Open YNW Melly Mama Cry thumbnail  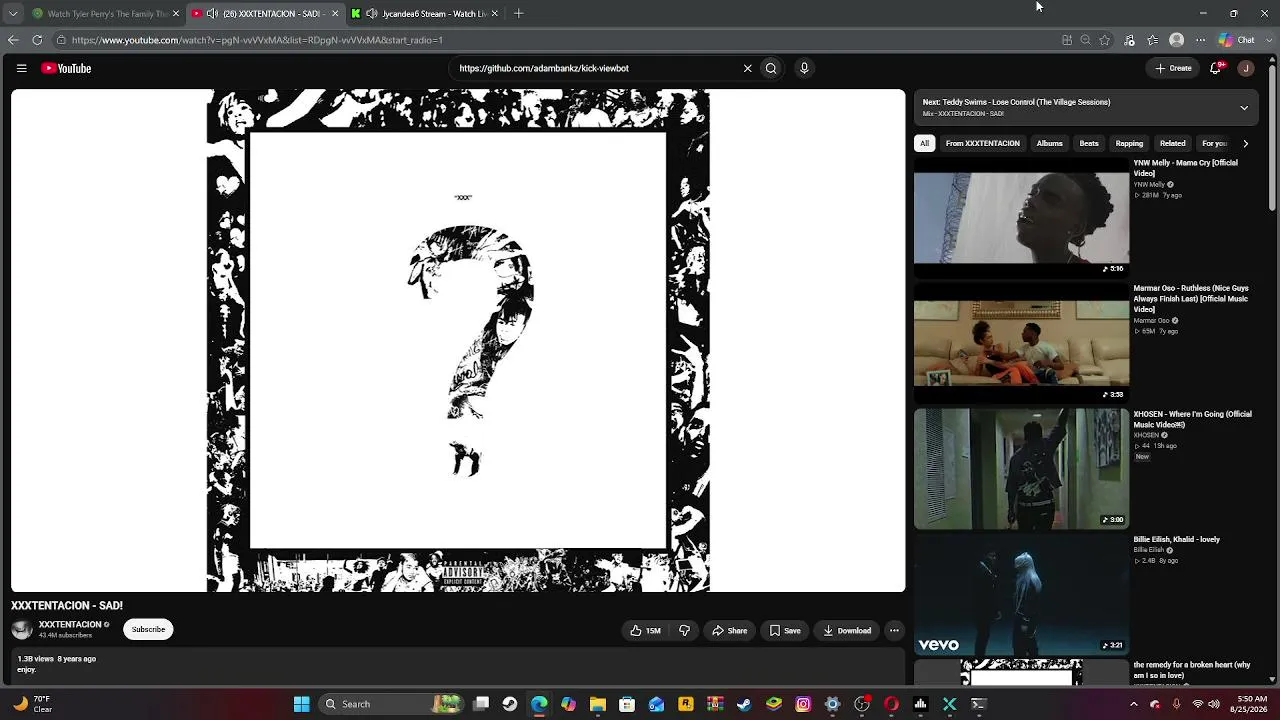[1021, 217]
